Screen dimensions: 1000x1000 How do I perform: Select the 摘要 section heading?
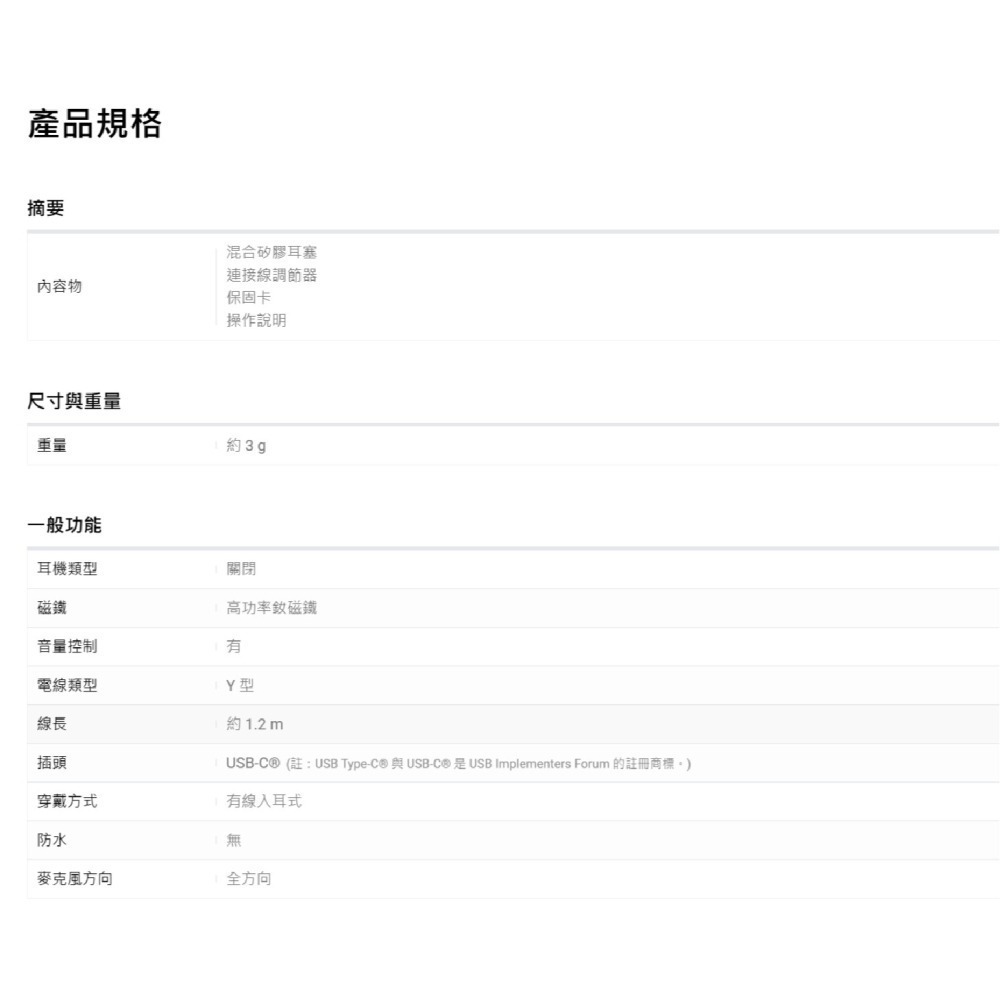[x=46, y=207]
